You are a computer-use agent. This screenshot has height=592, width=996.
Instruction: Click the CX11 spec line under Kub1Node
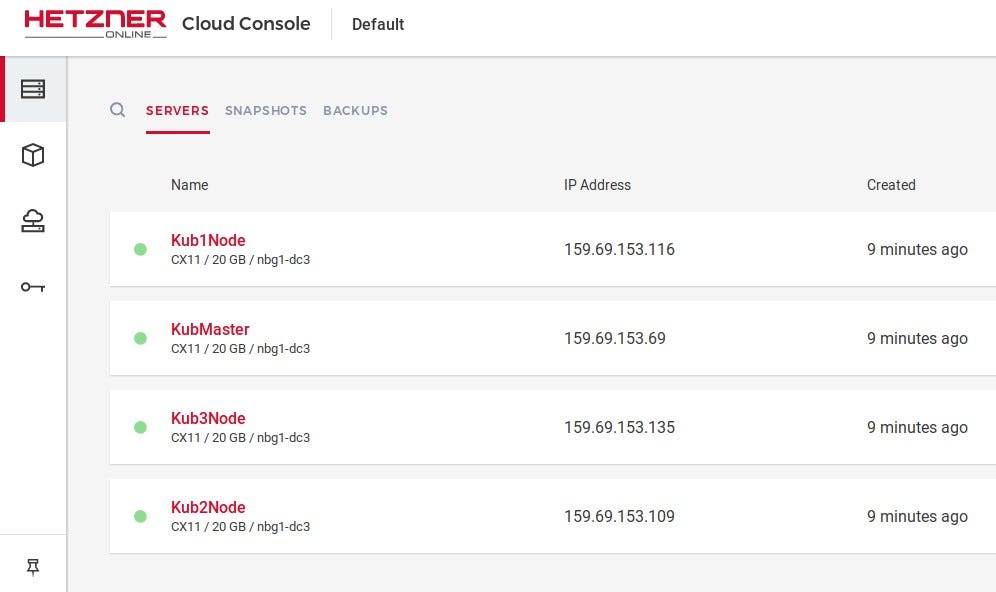[x=240, y=260]
